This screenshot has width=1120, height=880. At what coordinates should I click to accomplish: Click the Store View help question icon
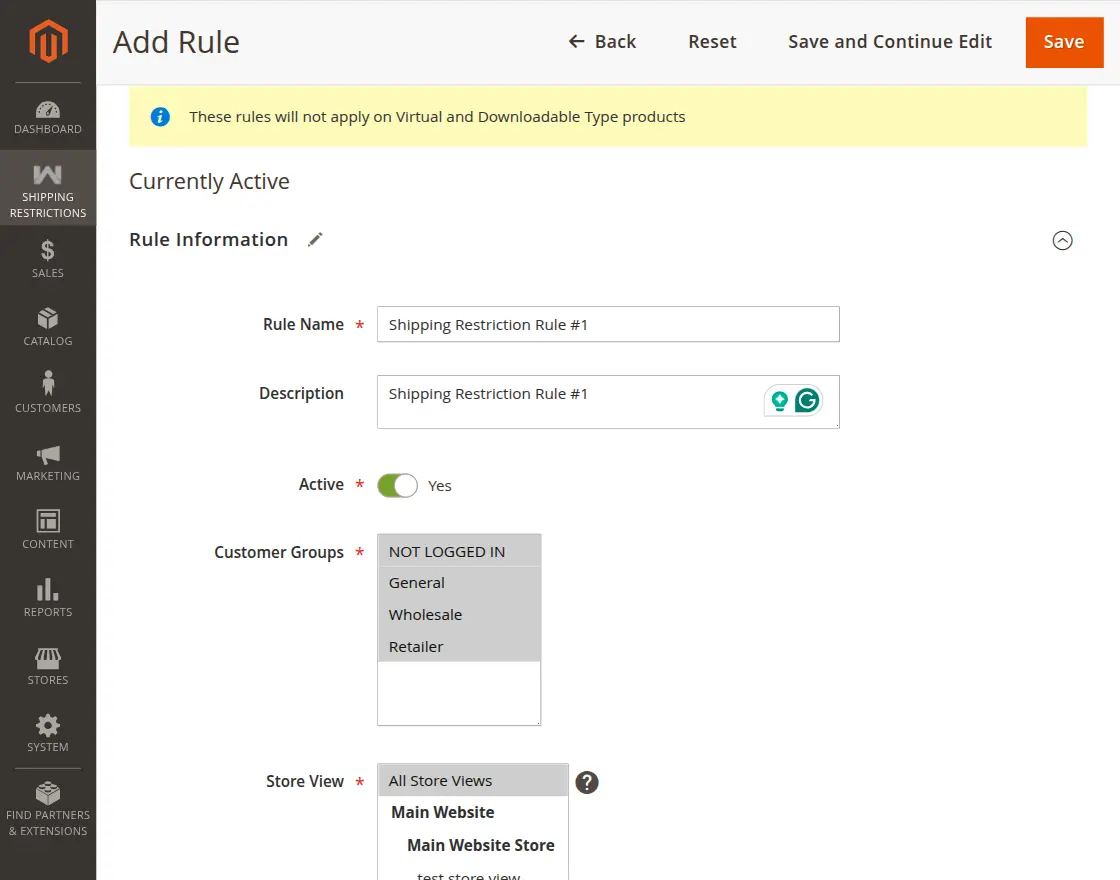tap(587, 782)
